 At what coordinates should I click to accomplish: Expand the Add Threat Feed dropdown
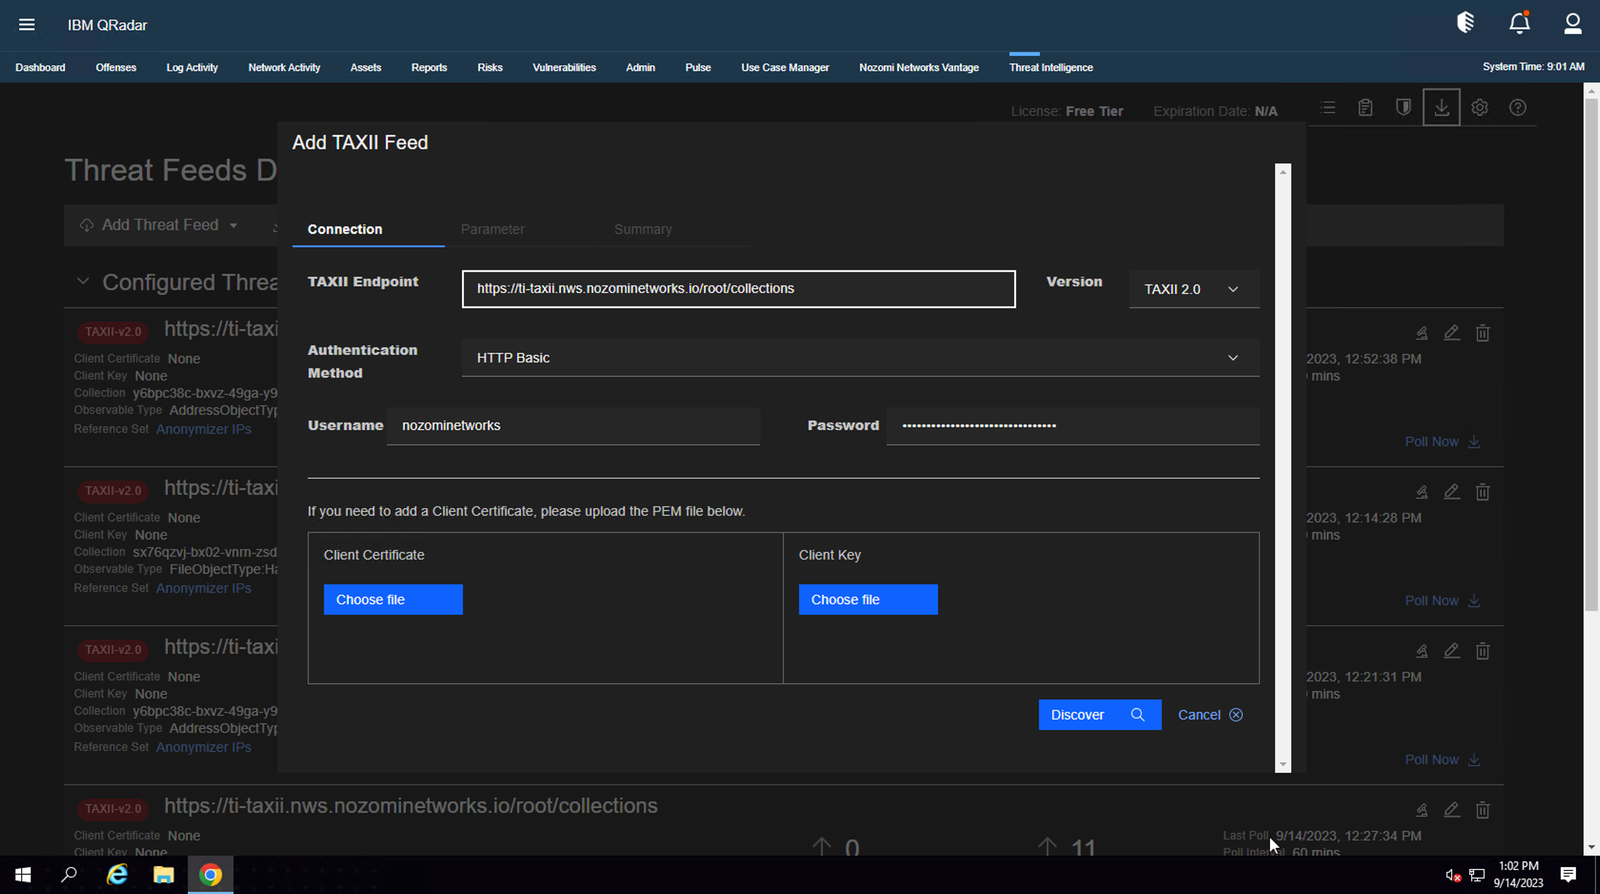pos(160,225)
